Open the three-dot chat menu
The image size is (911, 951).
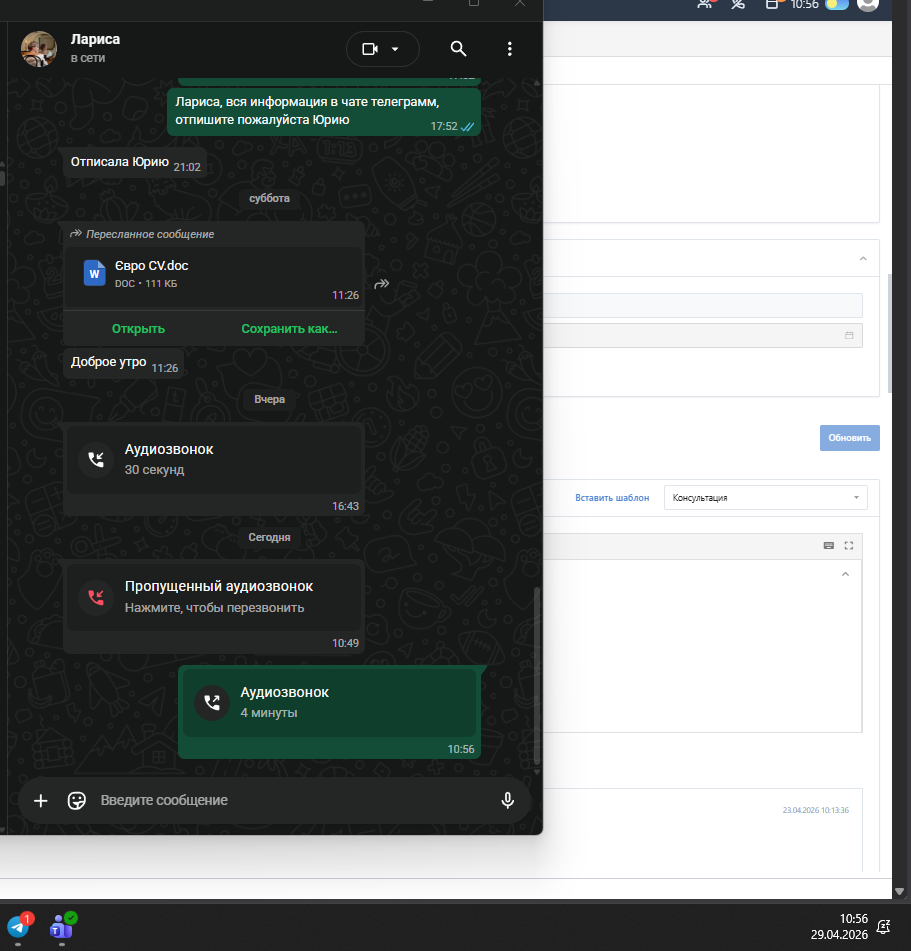509,49
